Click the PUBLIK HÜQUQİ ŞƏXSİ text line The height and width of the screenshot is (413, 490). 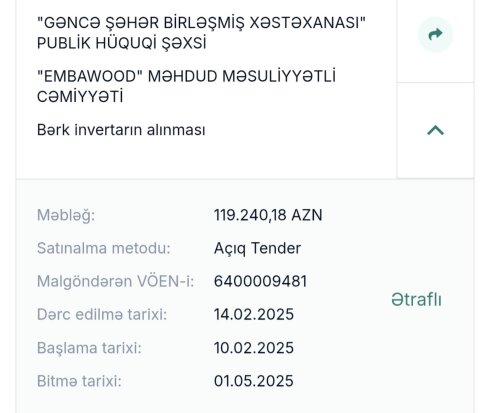(122, 43)
